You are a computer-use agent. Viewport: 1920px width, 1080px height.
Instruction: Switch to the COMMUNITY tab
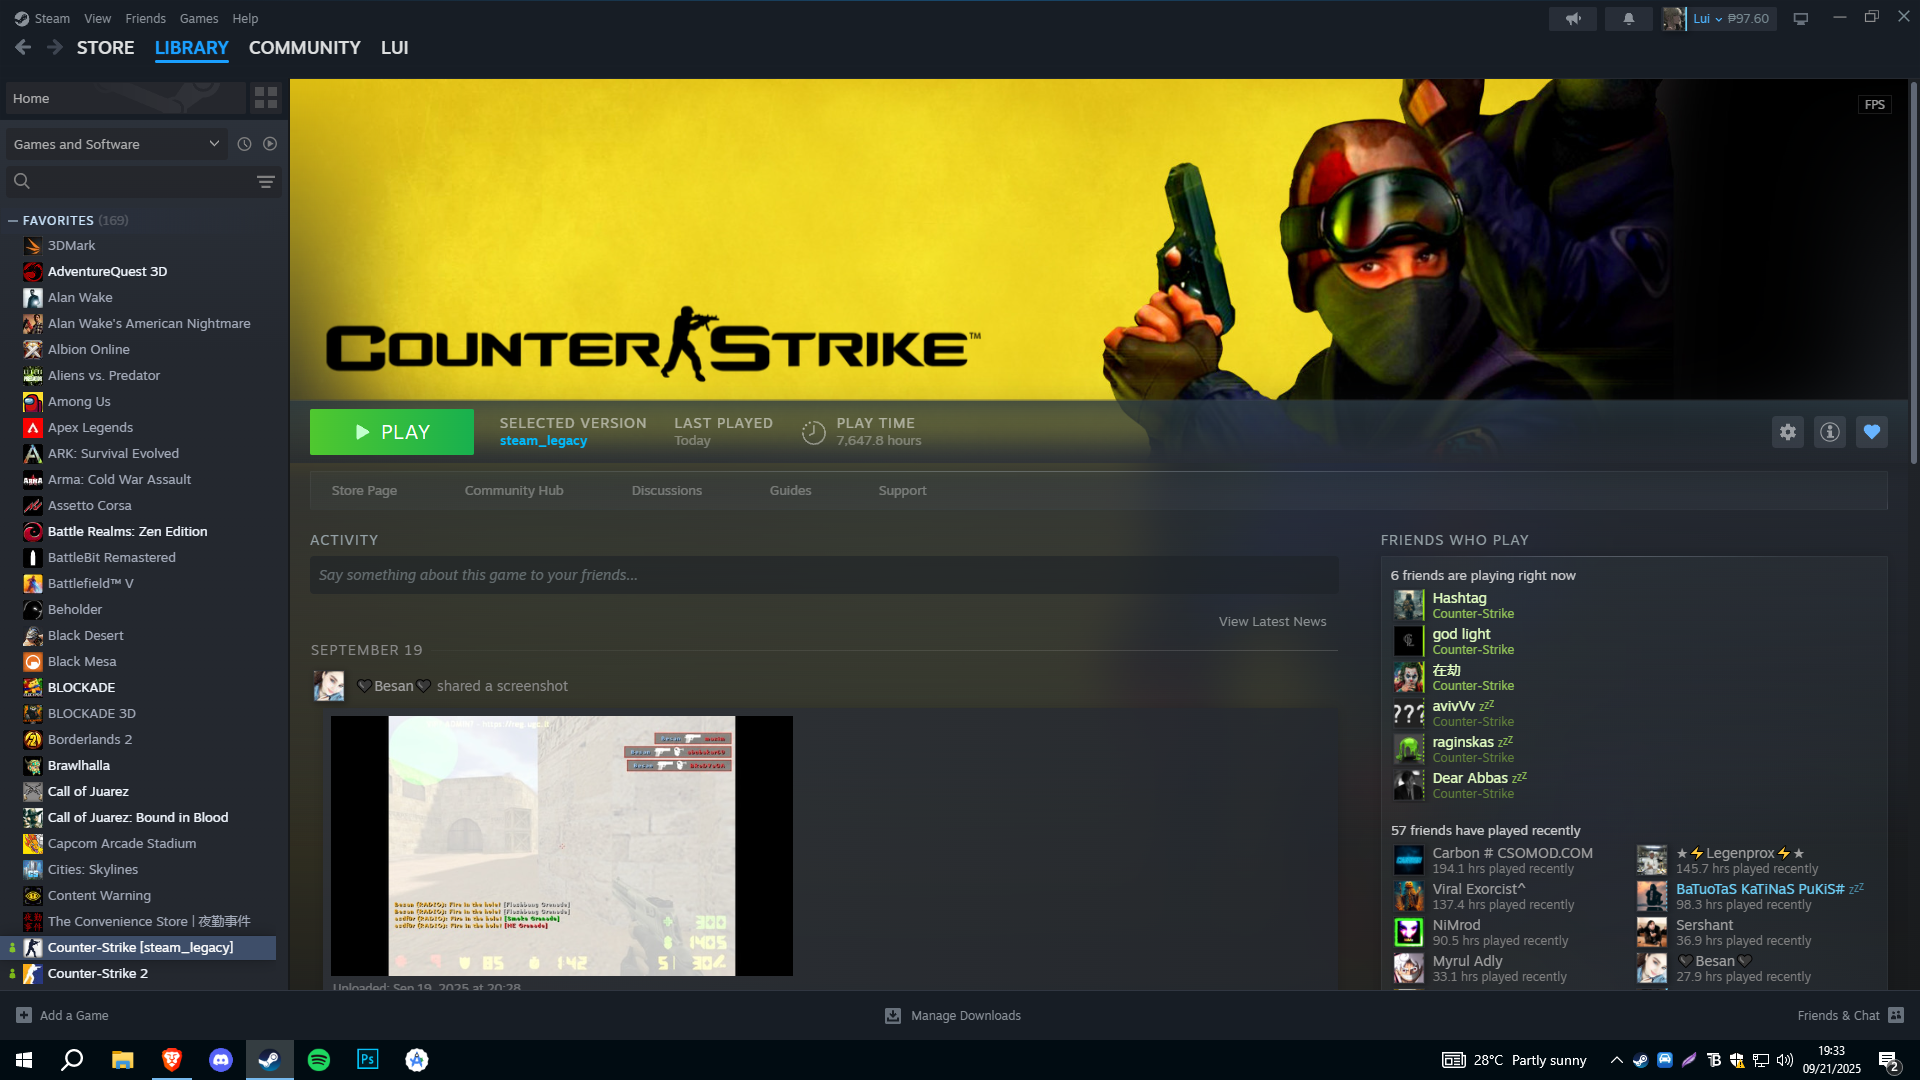coord(304,48)
